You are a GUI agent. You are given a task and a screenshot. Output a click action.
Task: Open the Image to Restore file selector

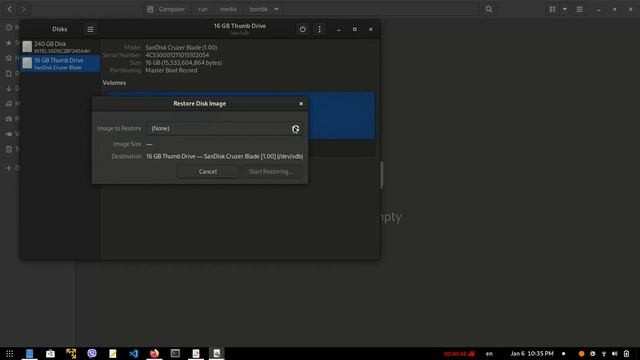pyautogui.click(x=224, y=129)
